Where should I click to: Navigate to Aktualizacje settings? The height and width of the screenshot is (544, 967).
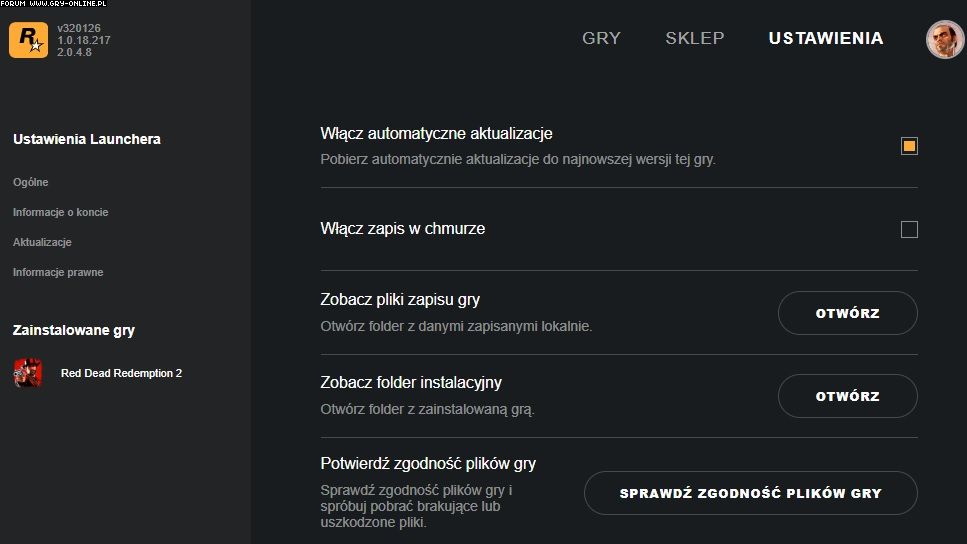[x=42, y=242]
